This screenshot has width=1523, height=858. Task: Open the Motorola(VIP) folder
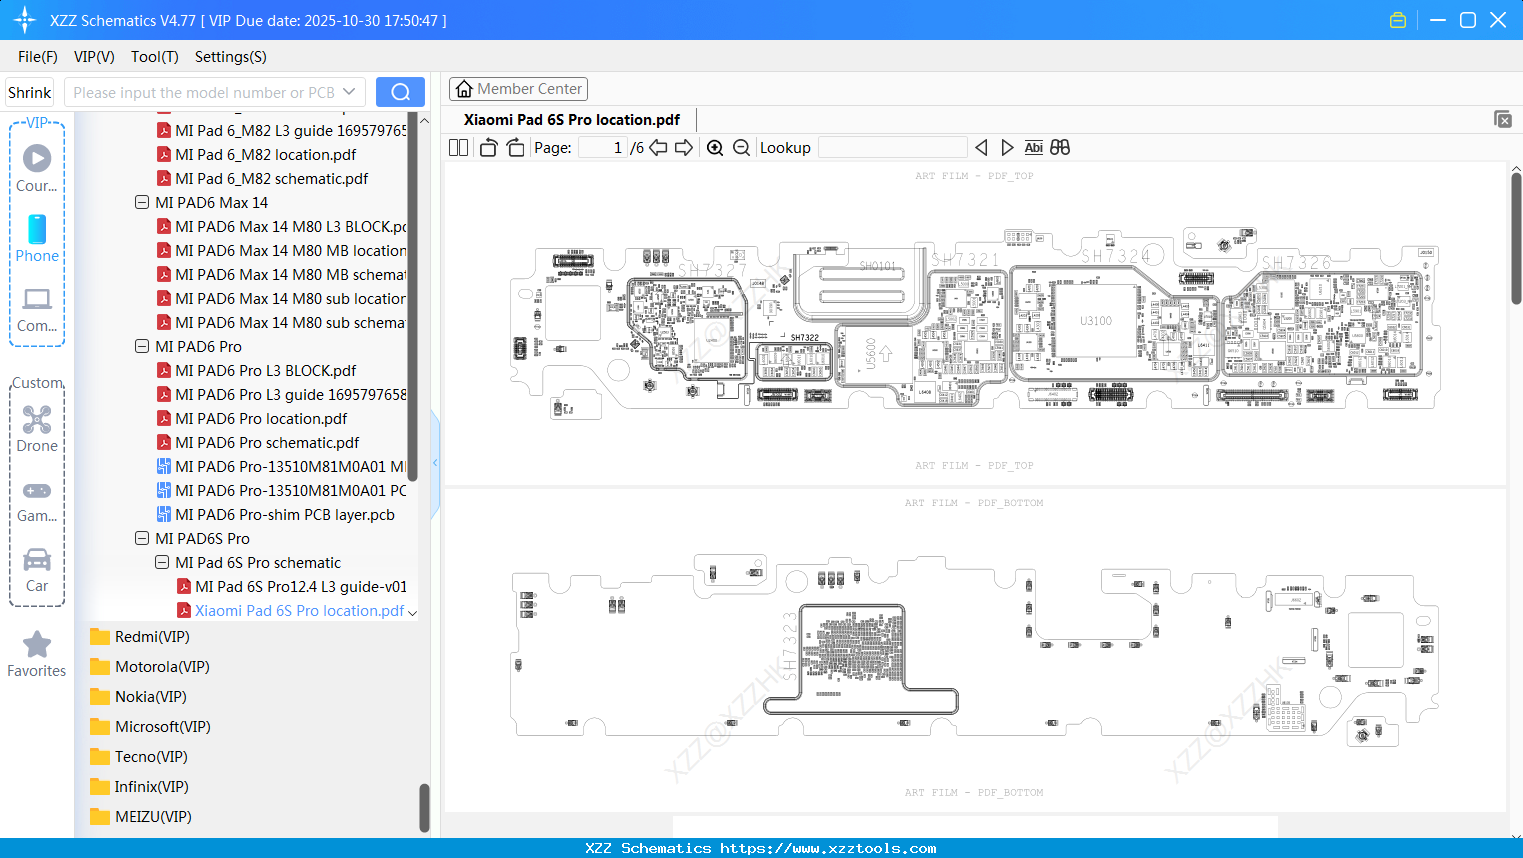(150, 667)
